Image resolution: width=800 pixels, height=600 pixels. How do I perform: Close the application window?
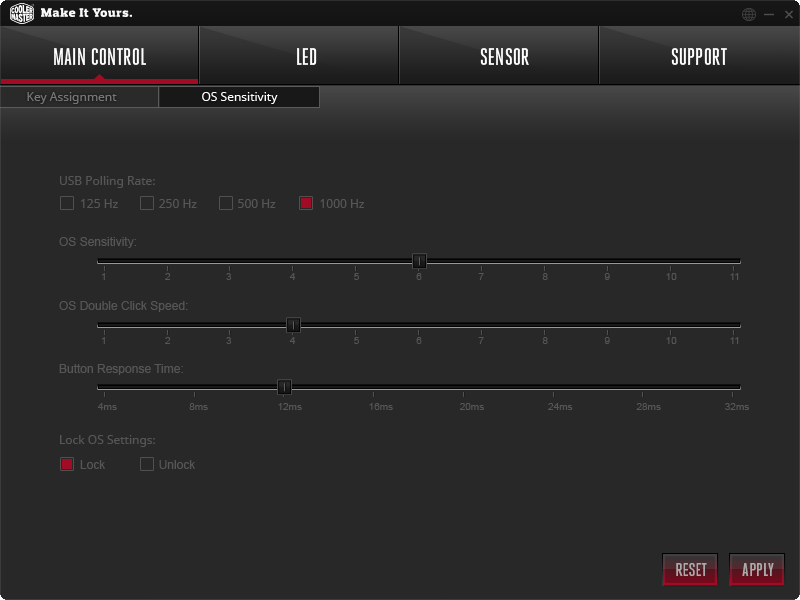[x=789, y=15]
